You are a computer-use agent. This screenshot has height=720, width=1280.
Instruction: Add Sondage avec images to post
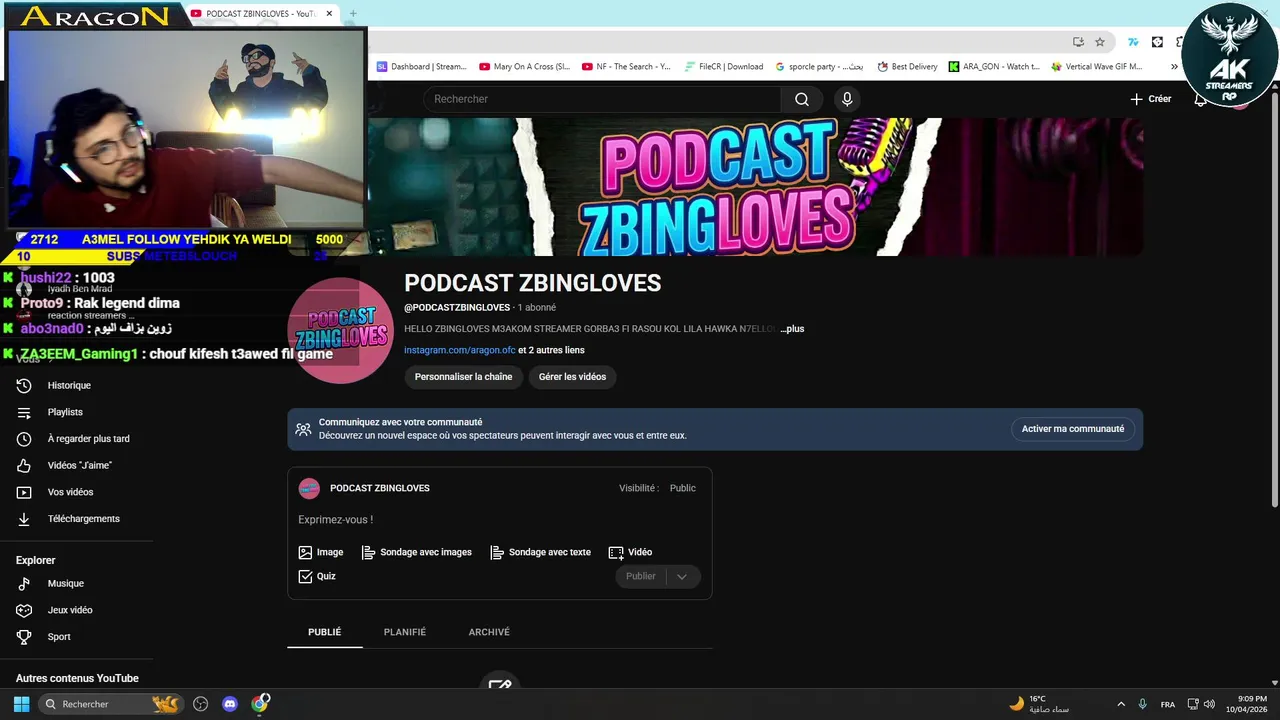417,552
